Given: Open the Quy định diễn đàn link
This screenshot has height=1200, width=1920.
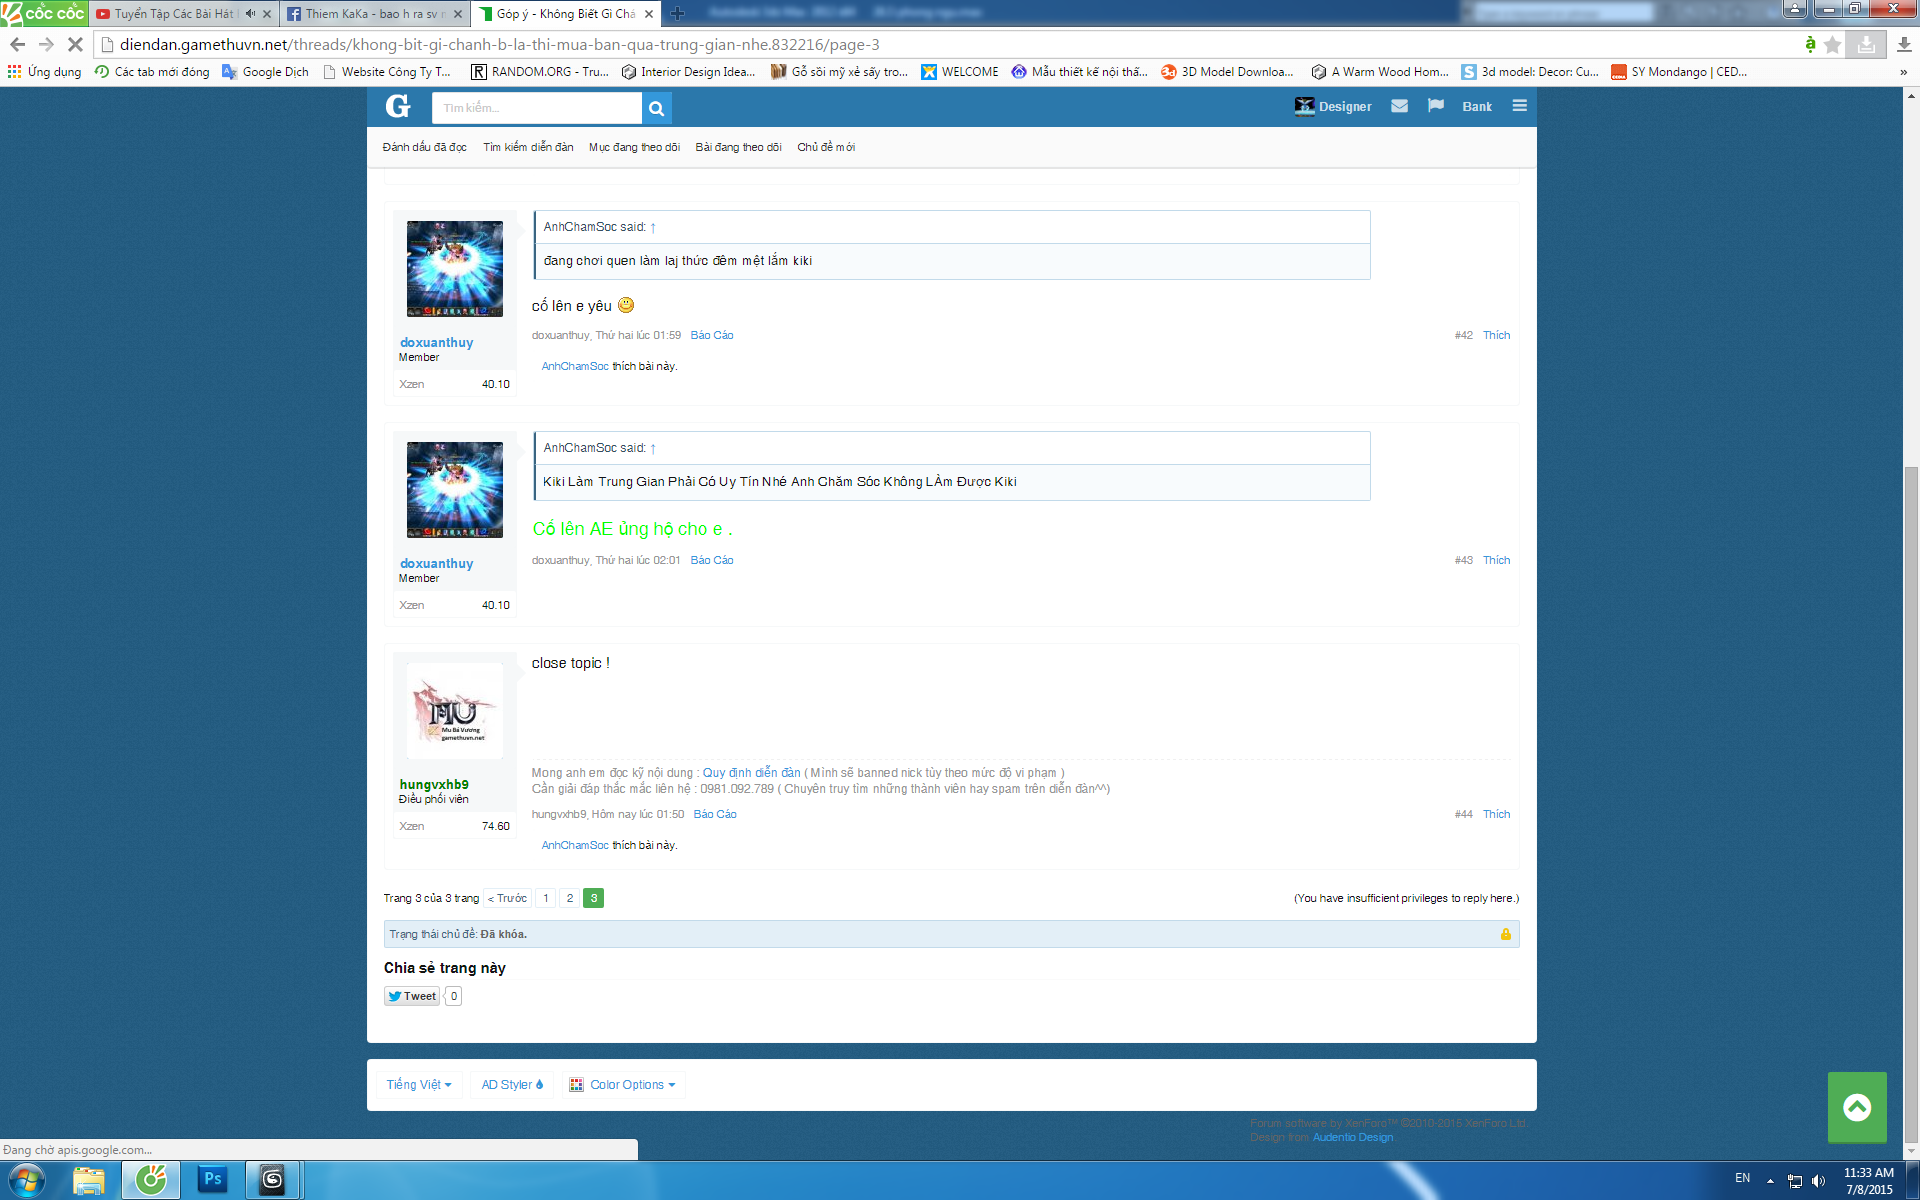Looking at the screenshot, I should point(752,773).
